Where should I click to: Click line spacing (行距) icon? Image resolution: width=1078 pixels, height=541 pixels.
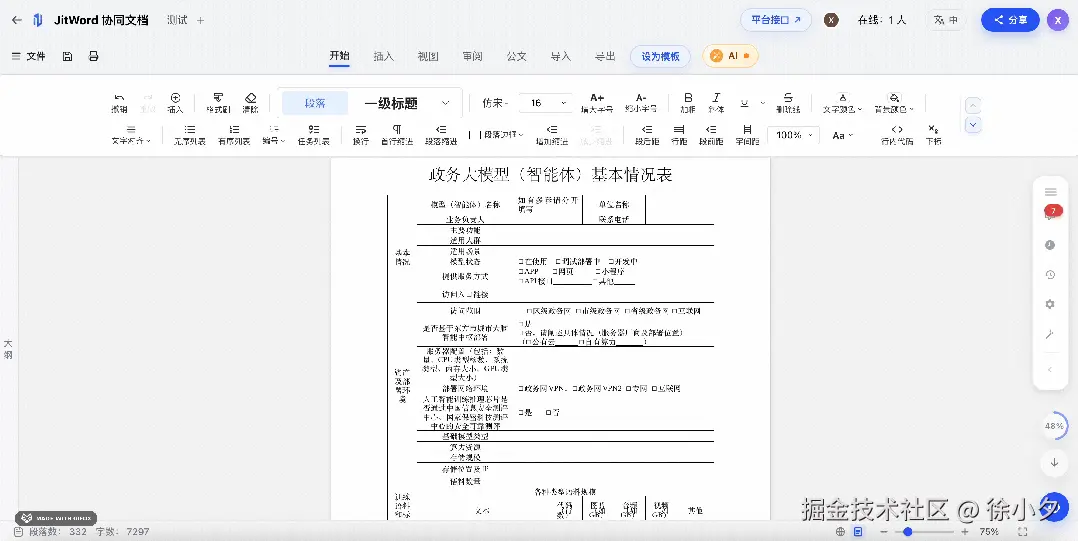(679, 135)
